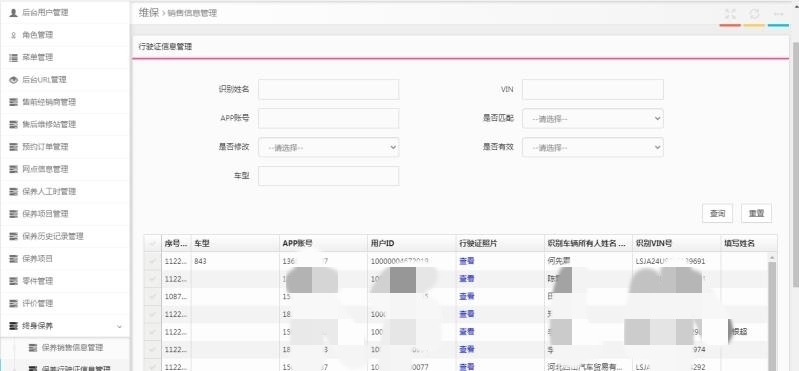The image size is (799, 371).
Task: Click the 行驶证信息管理 panel title
Action: (165, 46)
